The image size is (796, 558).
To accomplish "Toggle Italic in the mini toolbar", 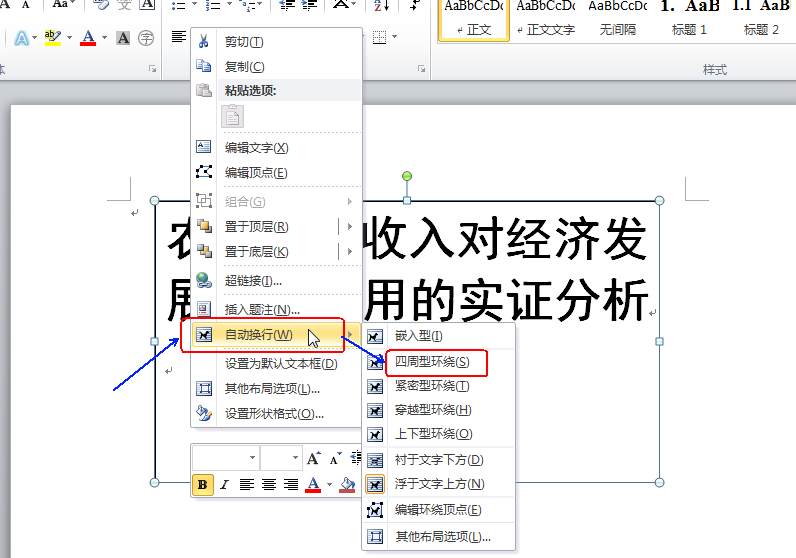I will coord(225,485).
